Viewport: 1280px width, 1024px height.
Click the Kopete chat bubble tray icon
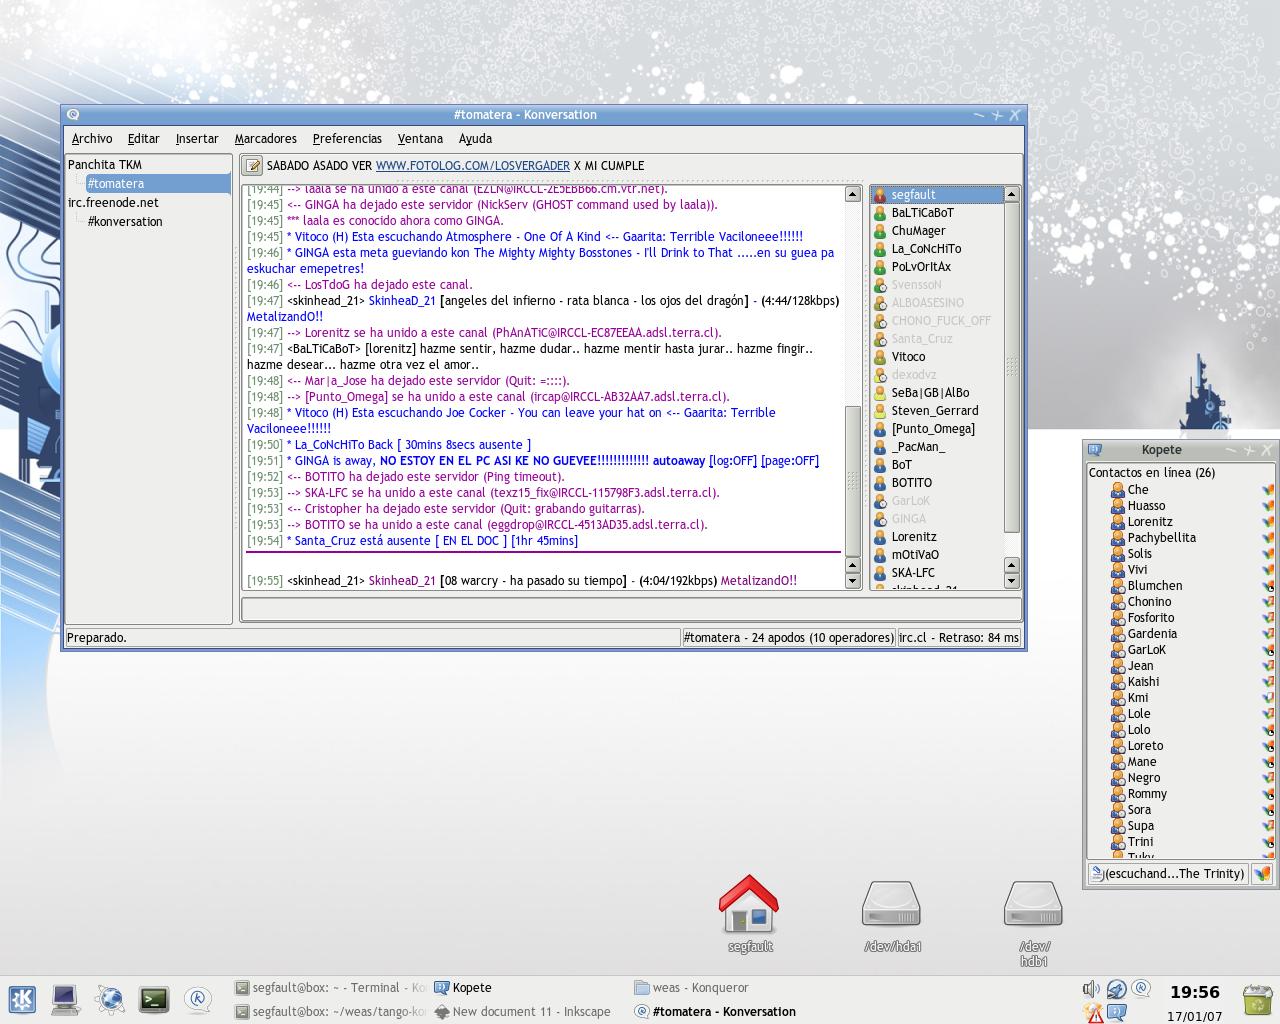pyautogui.click(x=1117, y=1012)
